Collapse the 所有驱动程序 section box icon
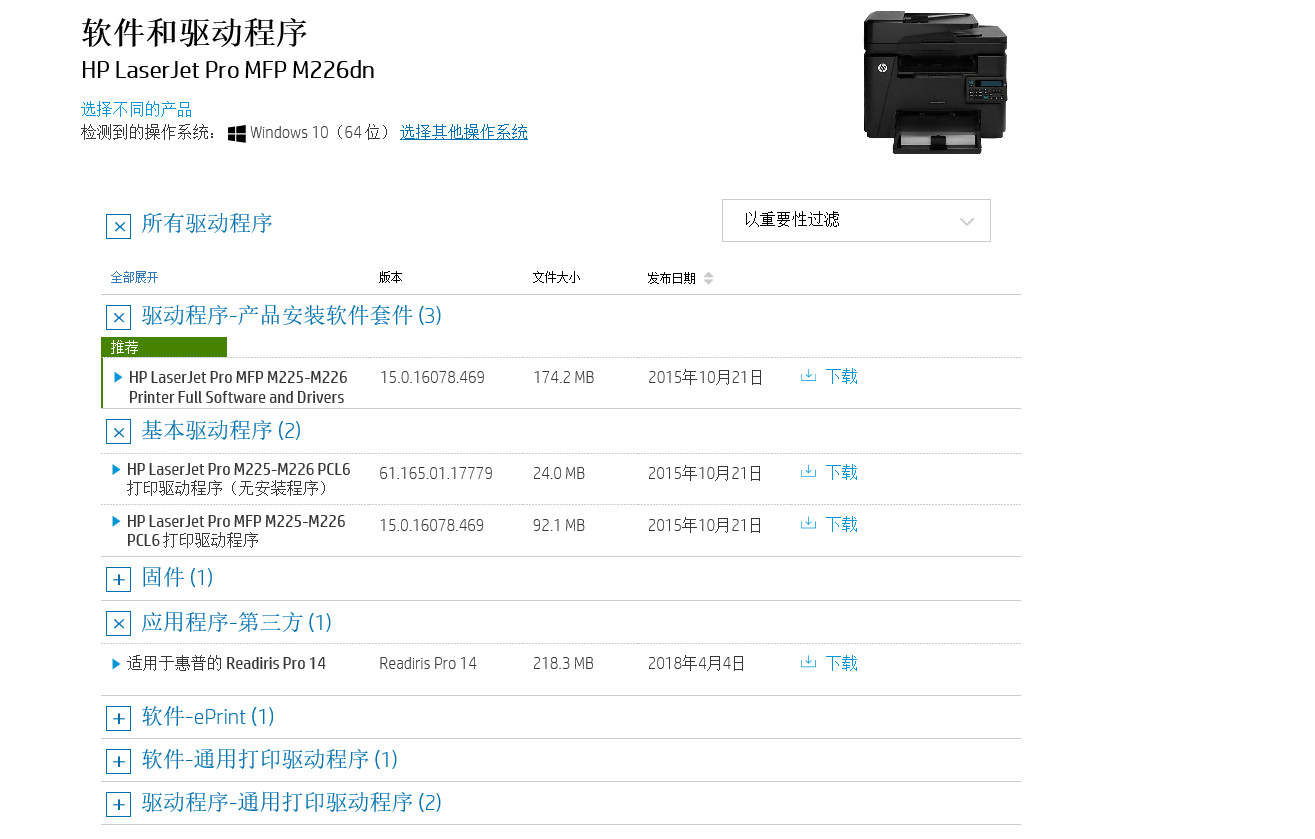The width and height of the screenshot is (1315, 839). (x=118, y=226)
